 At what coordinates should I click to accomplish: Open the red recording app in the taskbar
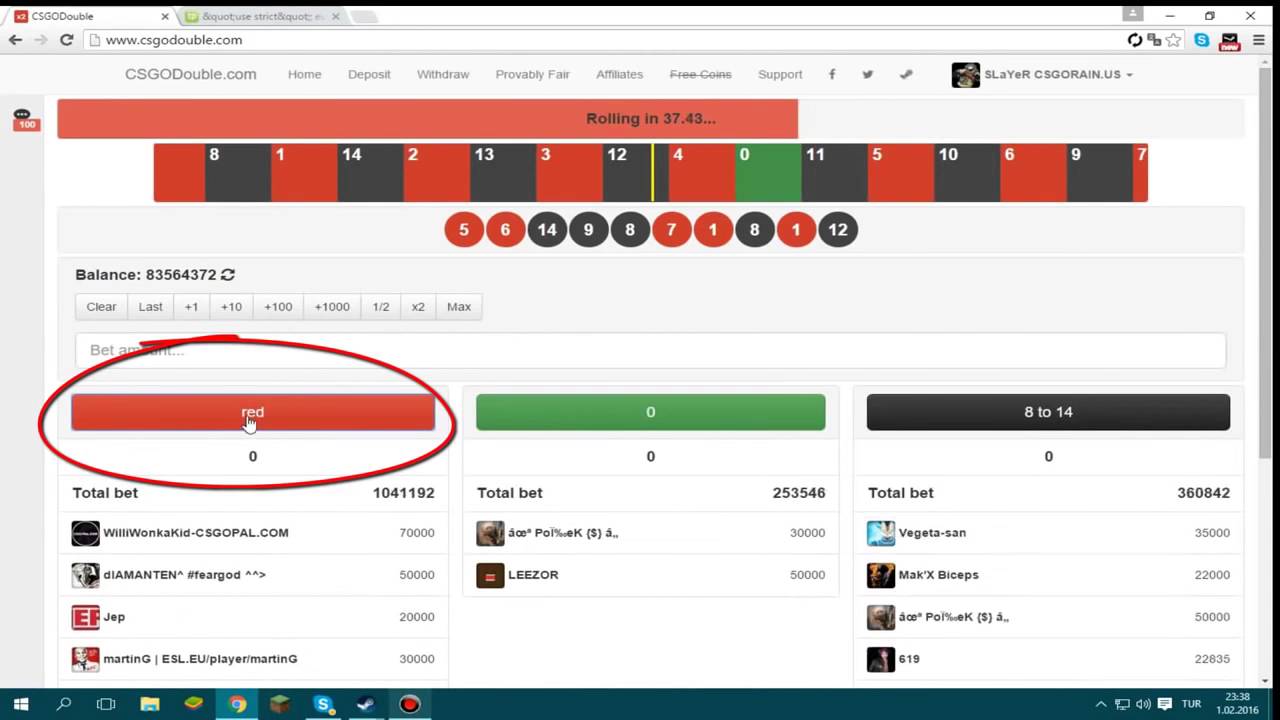point(409,704)
